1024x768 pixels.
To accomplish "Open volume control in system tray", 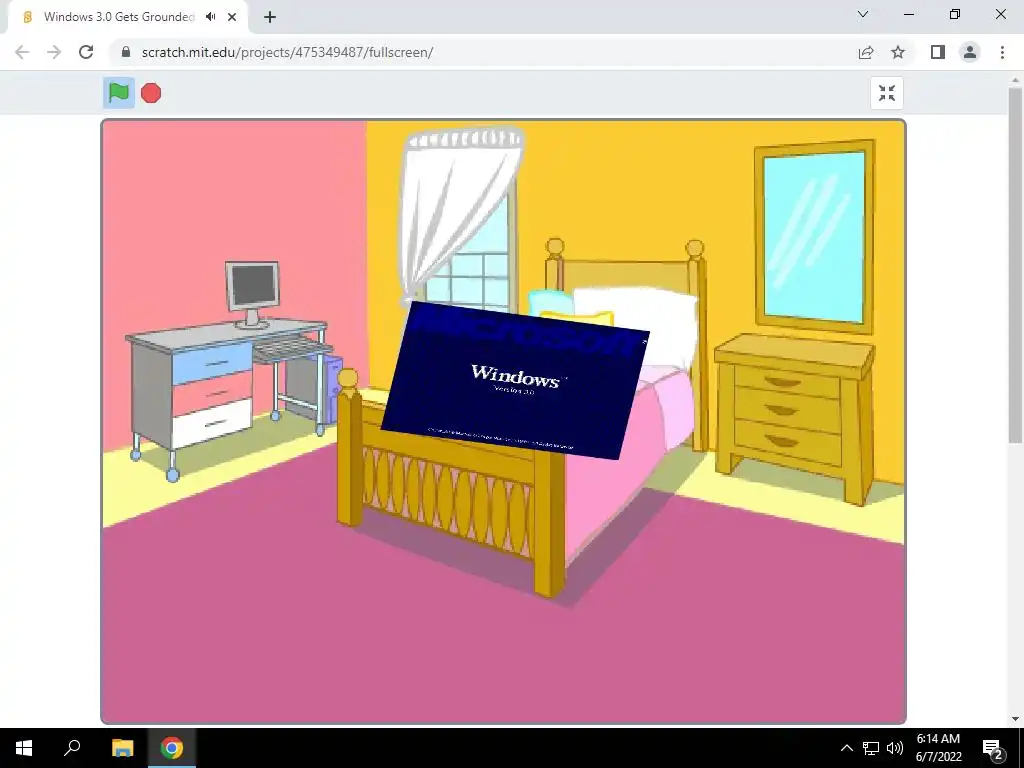I will pos(895,748).
